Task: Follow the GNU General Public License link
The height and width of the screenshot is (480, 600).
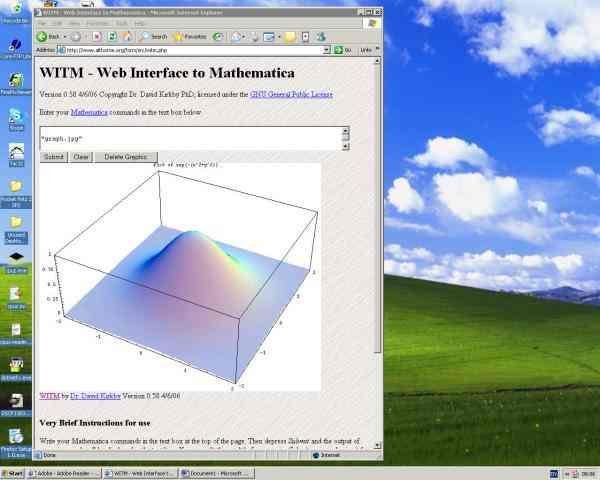Action: [x=291, y=94]
